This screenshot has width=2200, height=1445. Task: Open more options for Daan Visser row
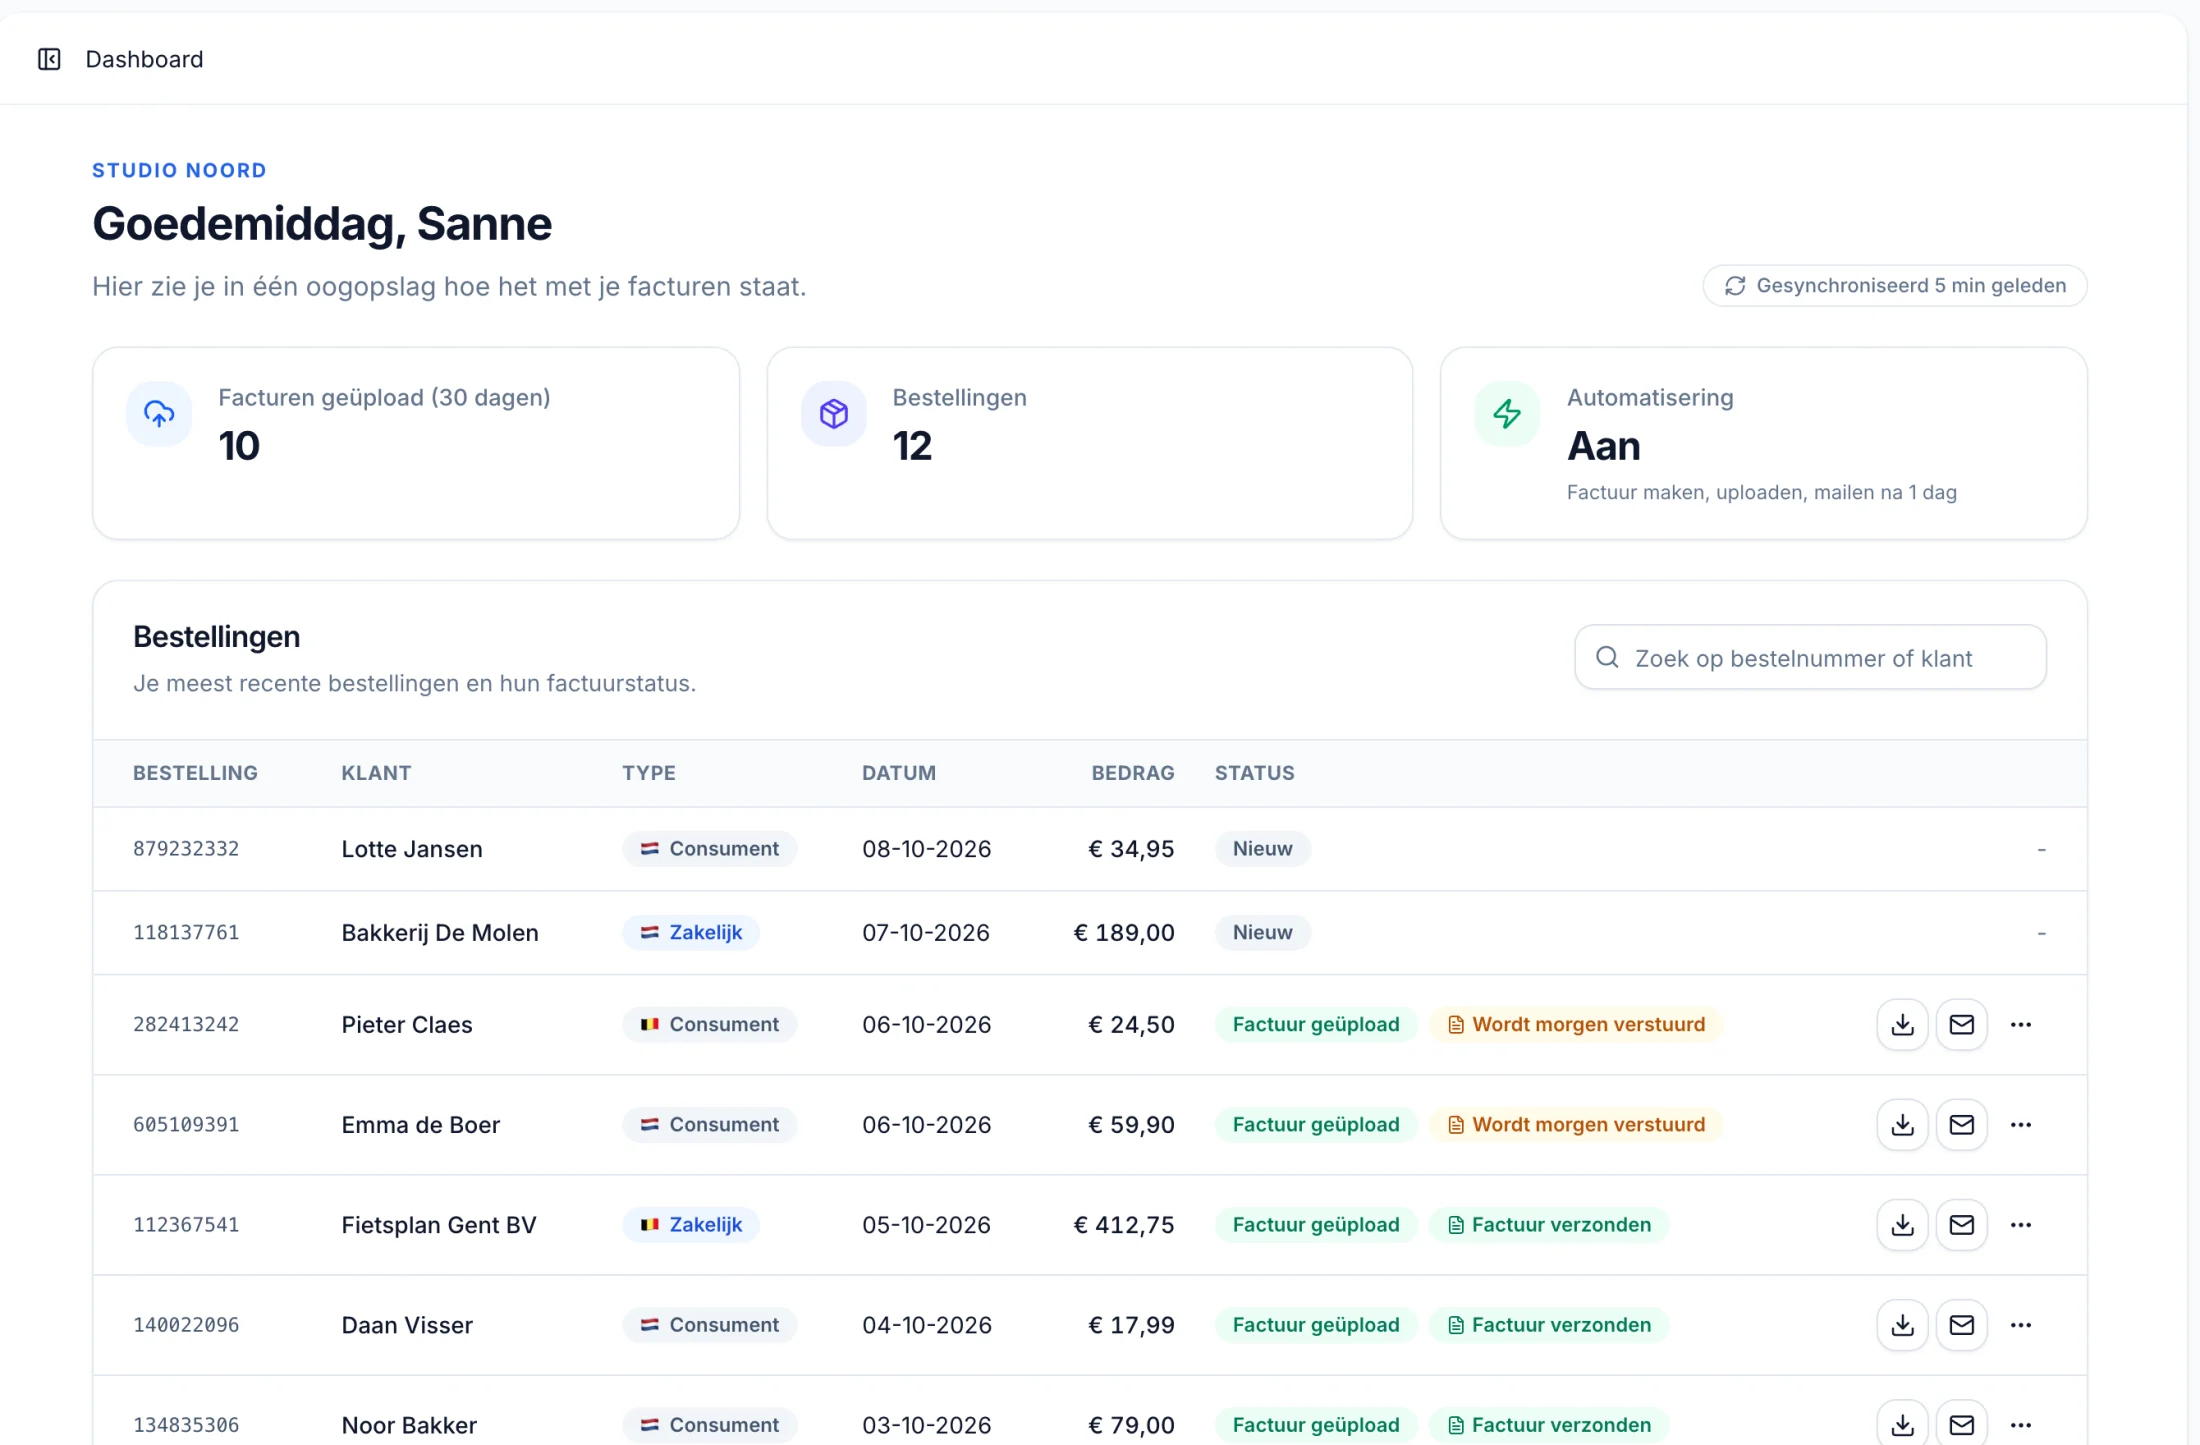2020,1324
